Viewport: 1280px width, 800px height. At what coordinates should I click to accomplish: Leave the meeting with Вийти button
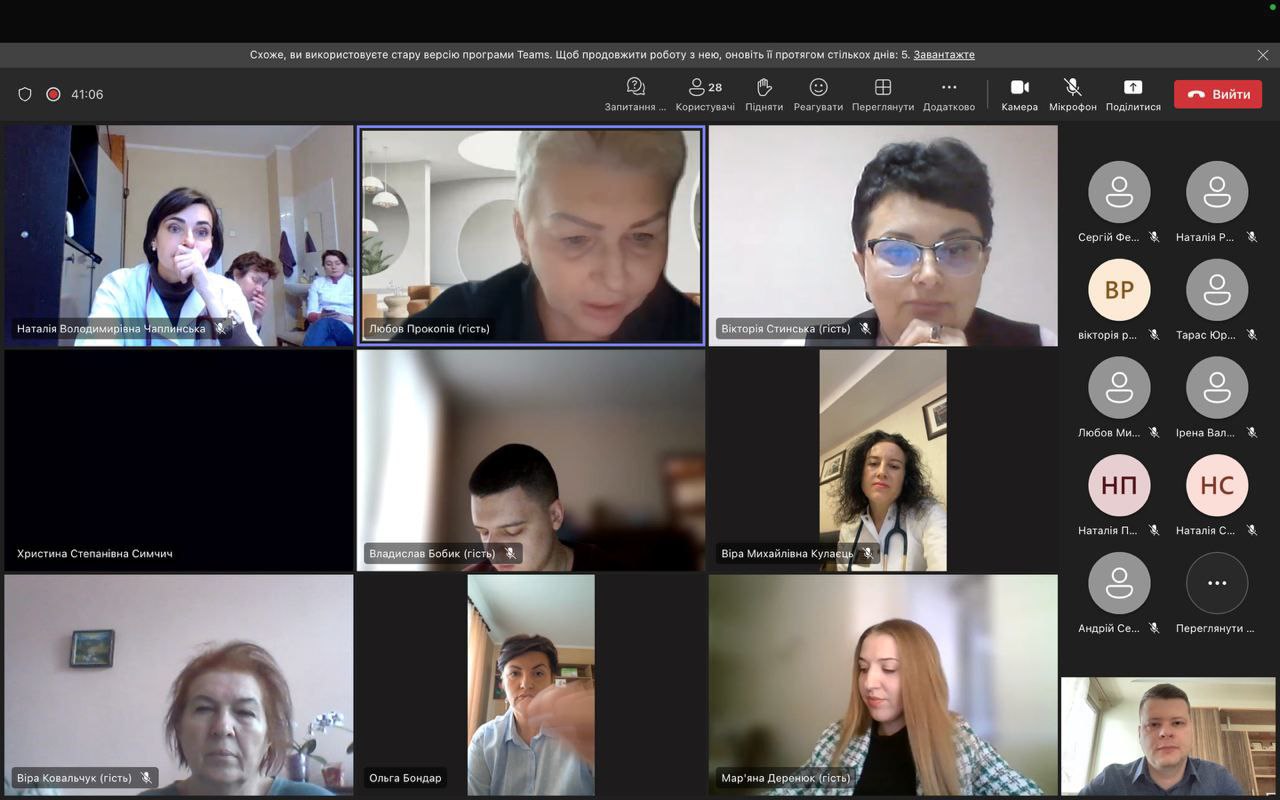click(x=1218, y=94)
